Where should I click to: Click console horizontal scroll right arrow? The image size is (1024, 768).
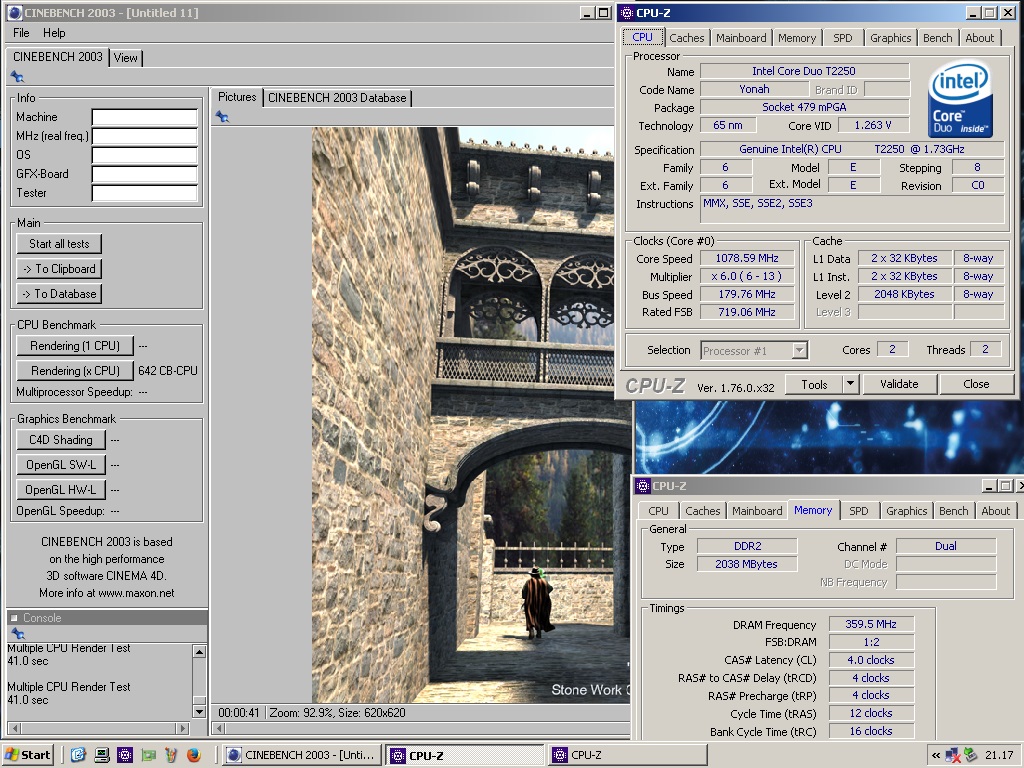click(183, 728)
